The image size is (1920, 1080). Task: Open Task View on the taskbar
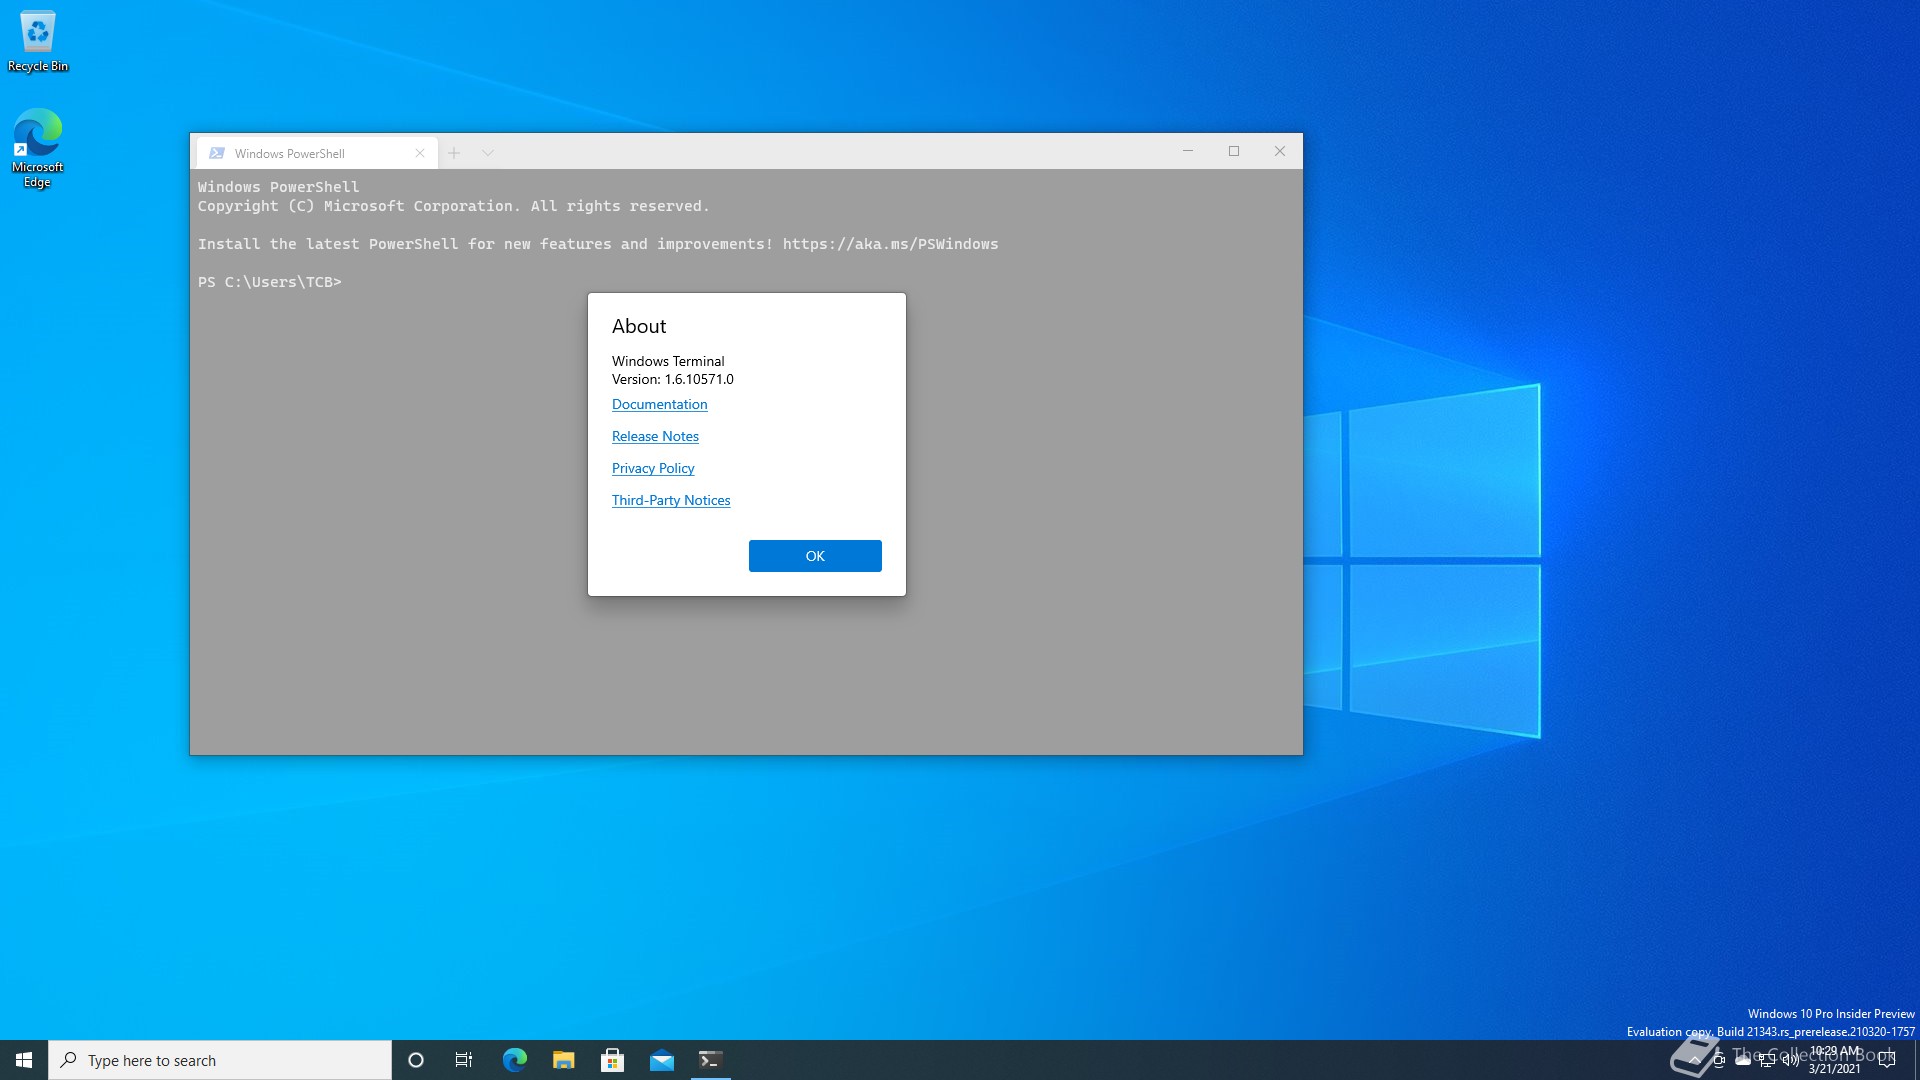(x=464, y=1060)
